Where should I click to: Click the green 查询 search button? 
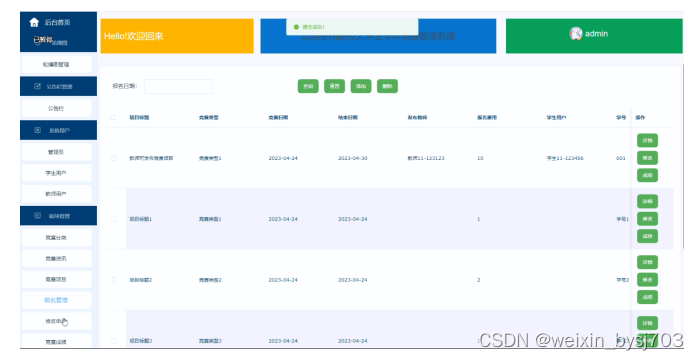tap(308, 86)
